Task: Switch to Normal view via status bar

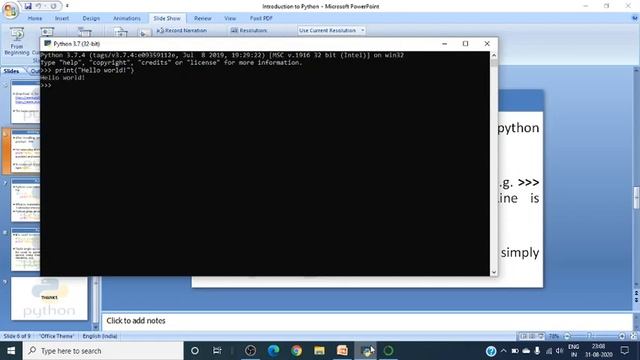Action: coord(523,336)
